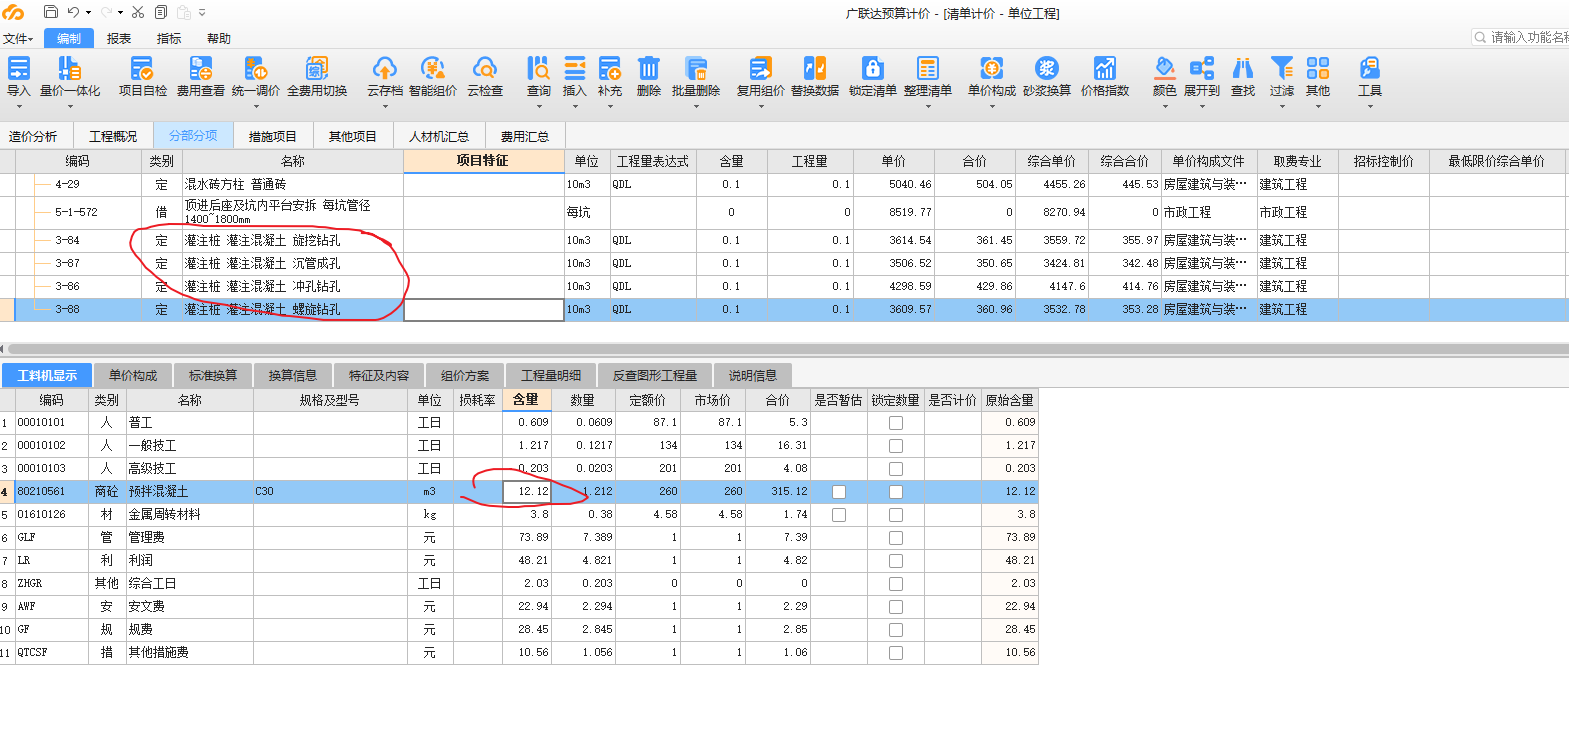Click the Save icon in quick access bar
This screenshot has height=735, width=1569.
pyautogui.click(x=51, y=12)
